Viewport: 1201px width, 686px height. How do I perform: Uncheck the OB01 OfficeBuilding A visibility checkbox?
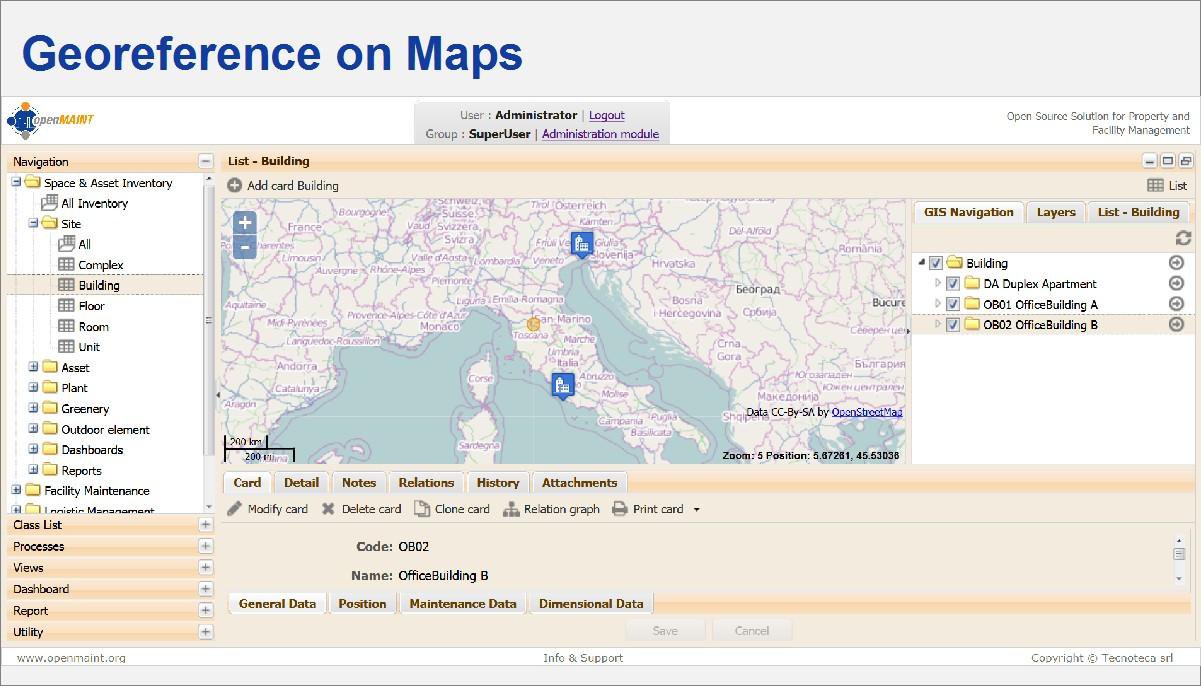point(952,304)
